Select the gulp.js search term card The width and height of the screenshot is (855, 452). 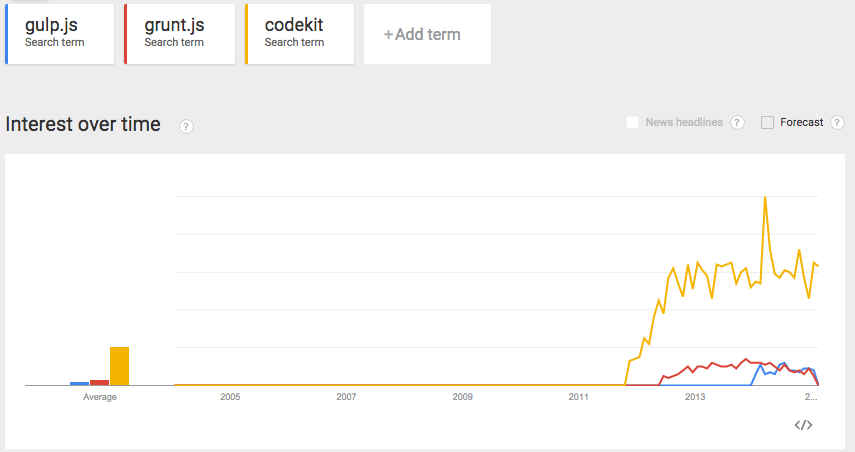pyautogui.click(x=59, y=34)
